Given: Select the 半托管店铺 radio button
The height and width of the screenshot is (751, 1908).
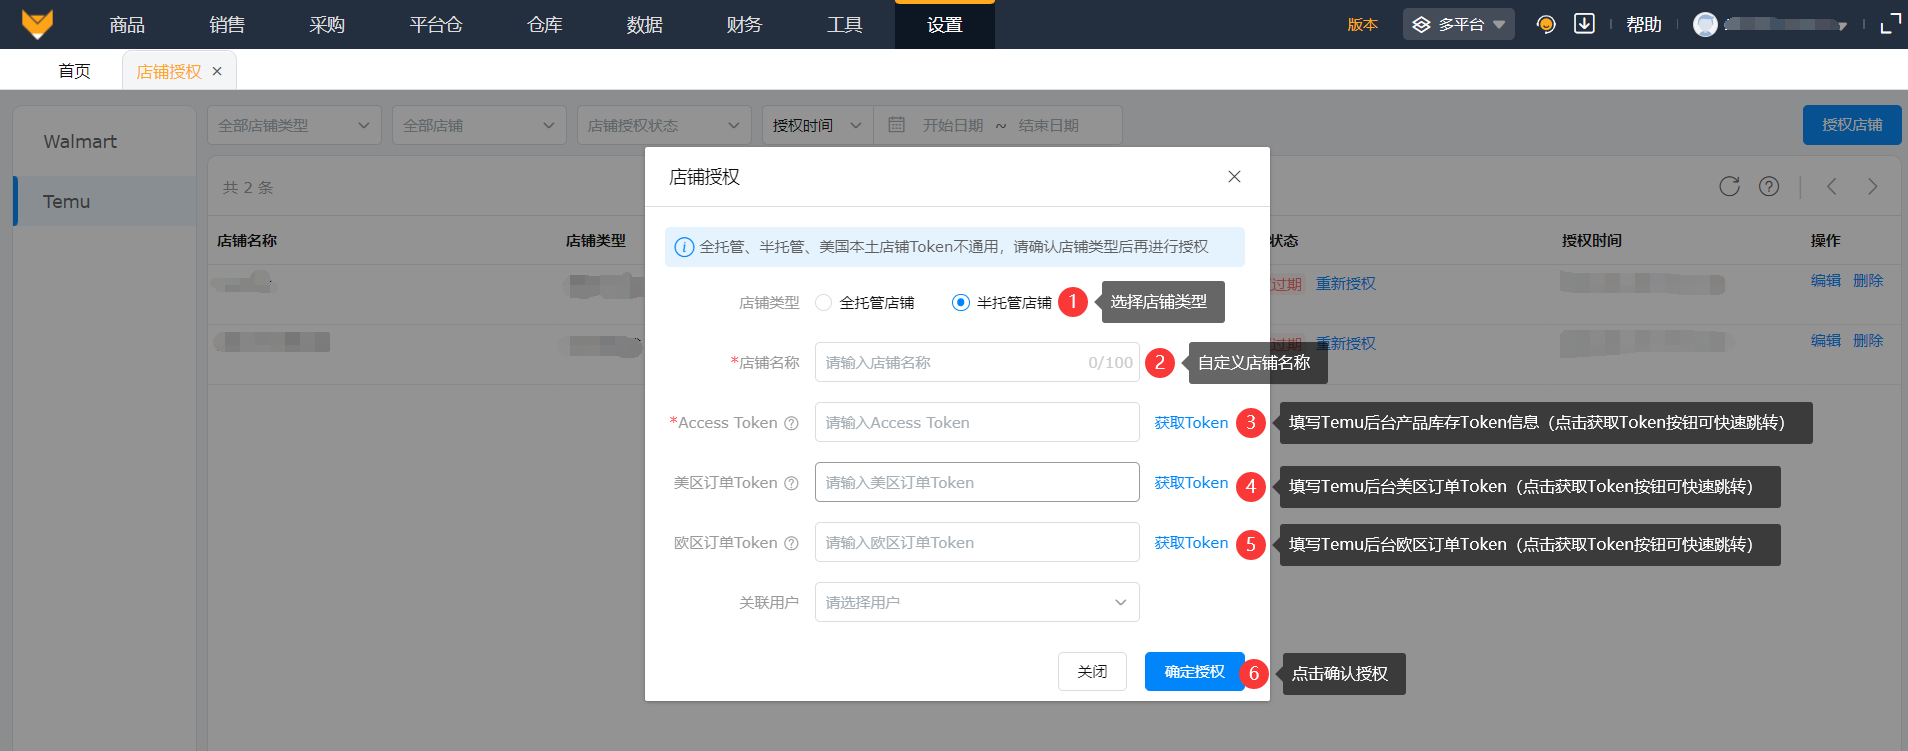Looking at the screenshot, I should tap(961, 303).
